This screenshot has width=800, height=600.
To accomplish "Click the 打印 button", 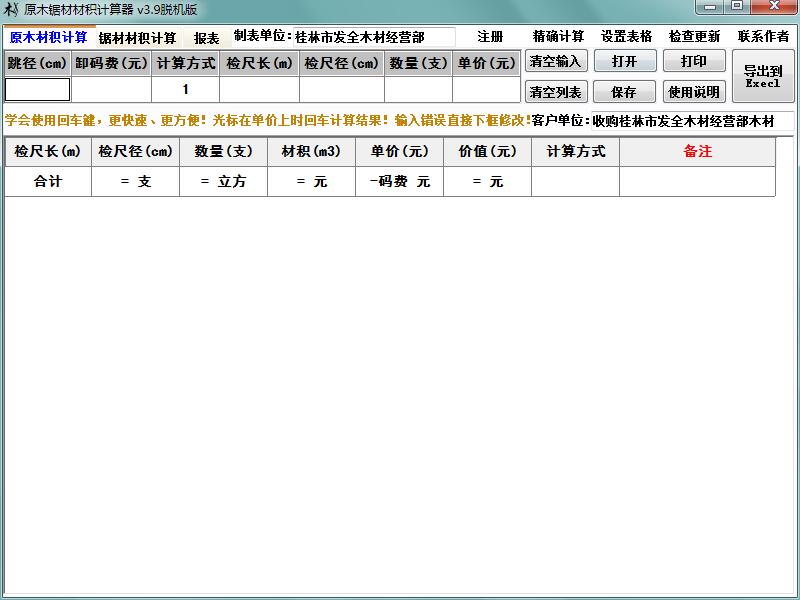I will pyautogui.click(x=694, y=61).
